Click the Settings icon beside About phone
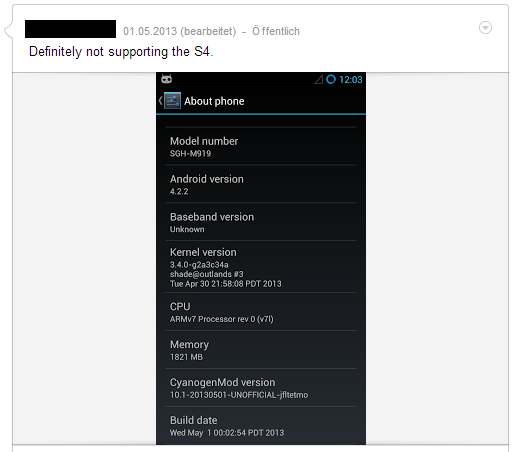Image resolution: width=512 pixels, height=452 pixels. 172,101
